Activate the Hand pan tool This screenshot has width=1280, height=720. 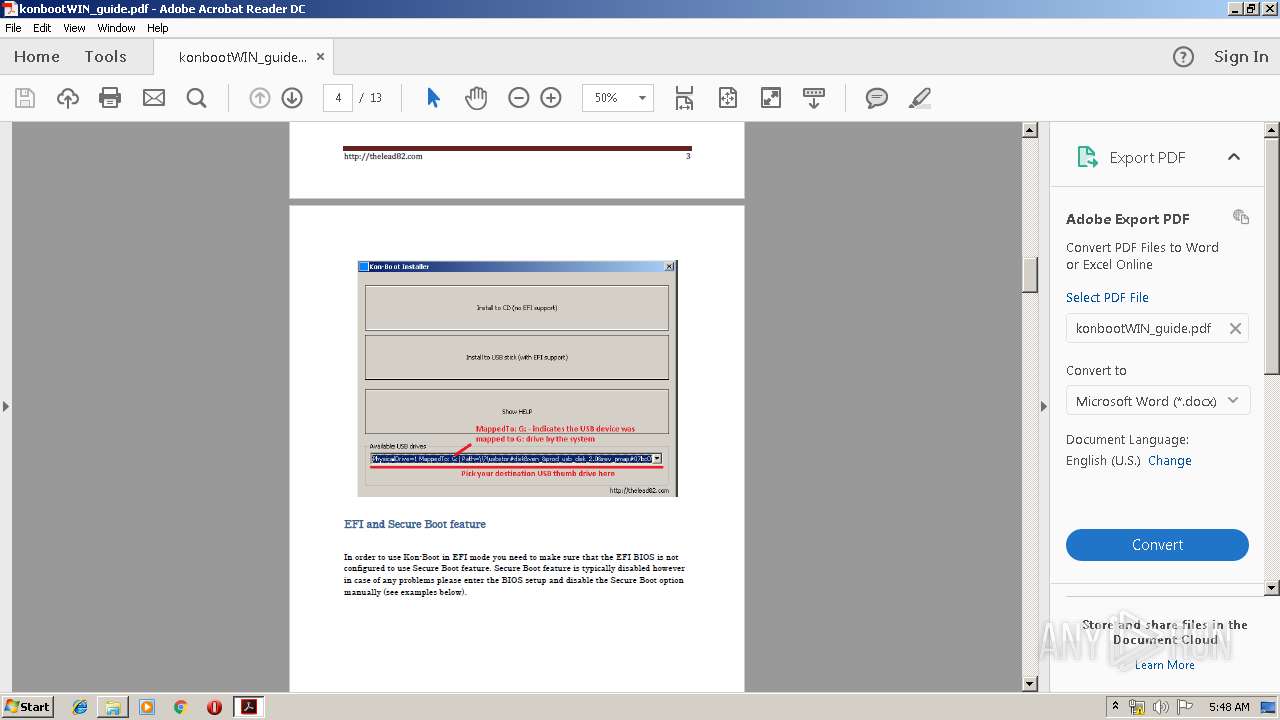coord(476,98)
